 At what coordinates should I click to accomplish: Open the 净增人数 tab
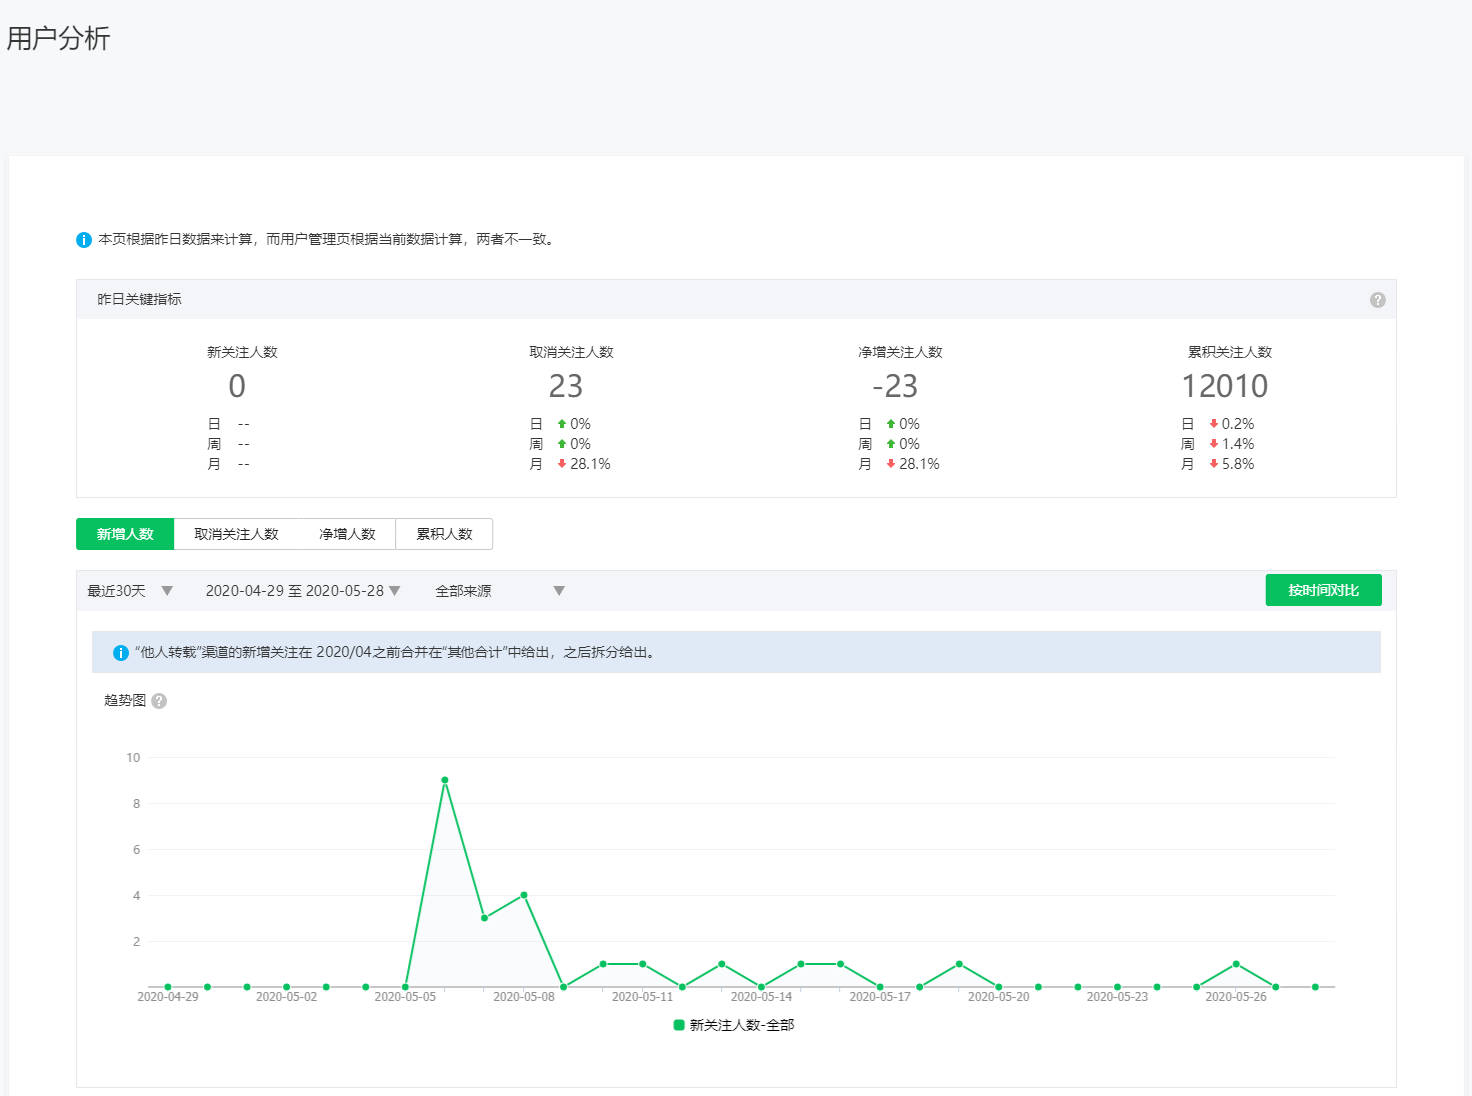347,534
